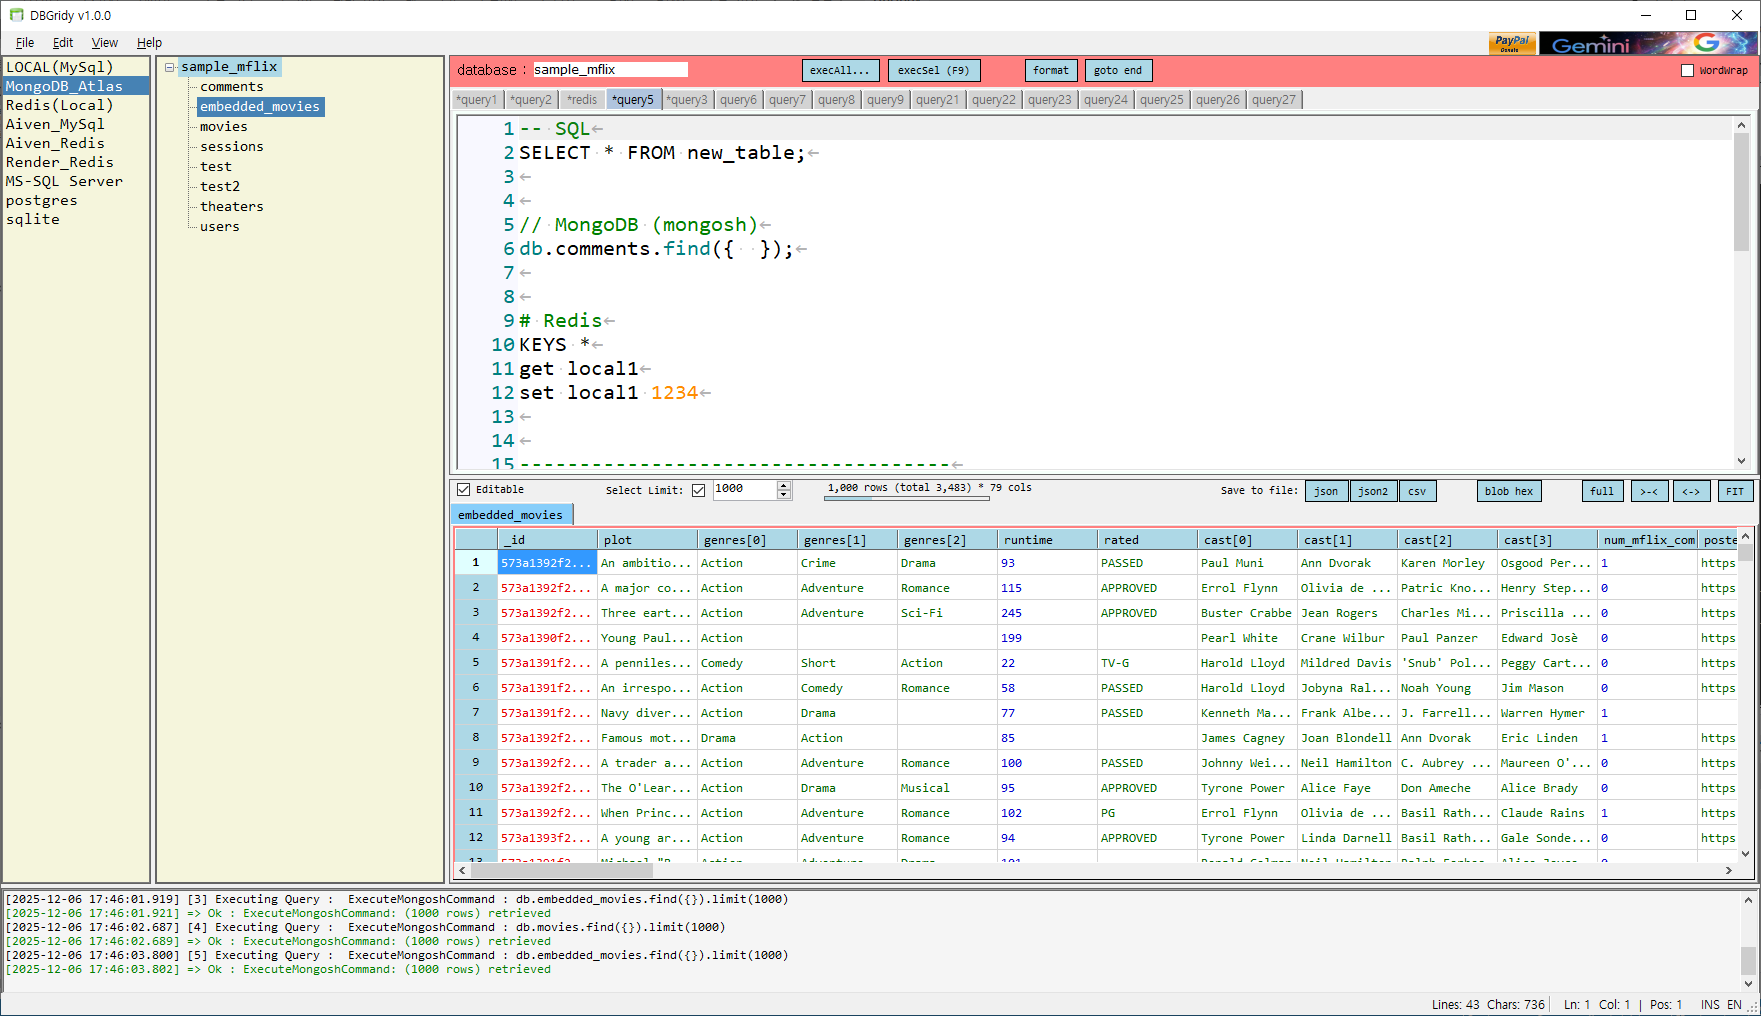The height and width of the screenshot is (1016, 1761).
Task: Shrink columns with the >-< icon
Action: [1650, 491]
